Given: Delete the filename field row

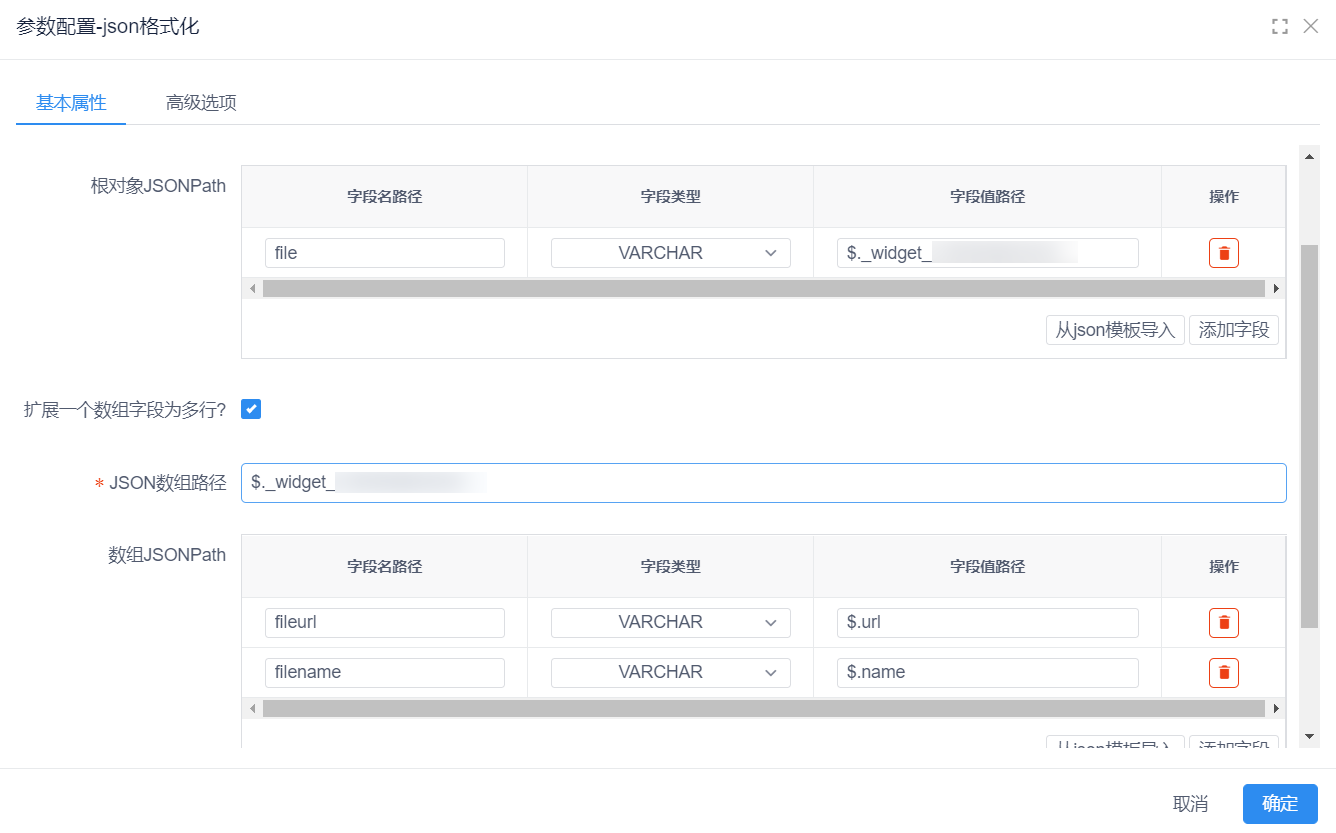Looking at the screenshot, I should point(1223,673).
